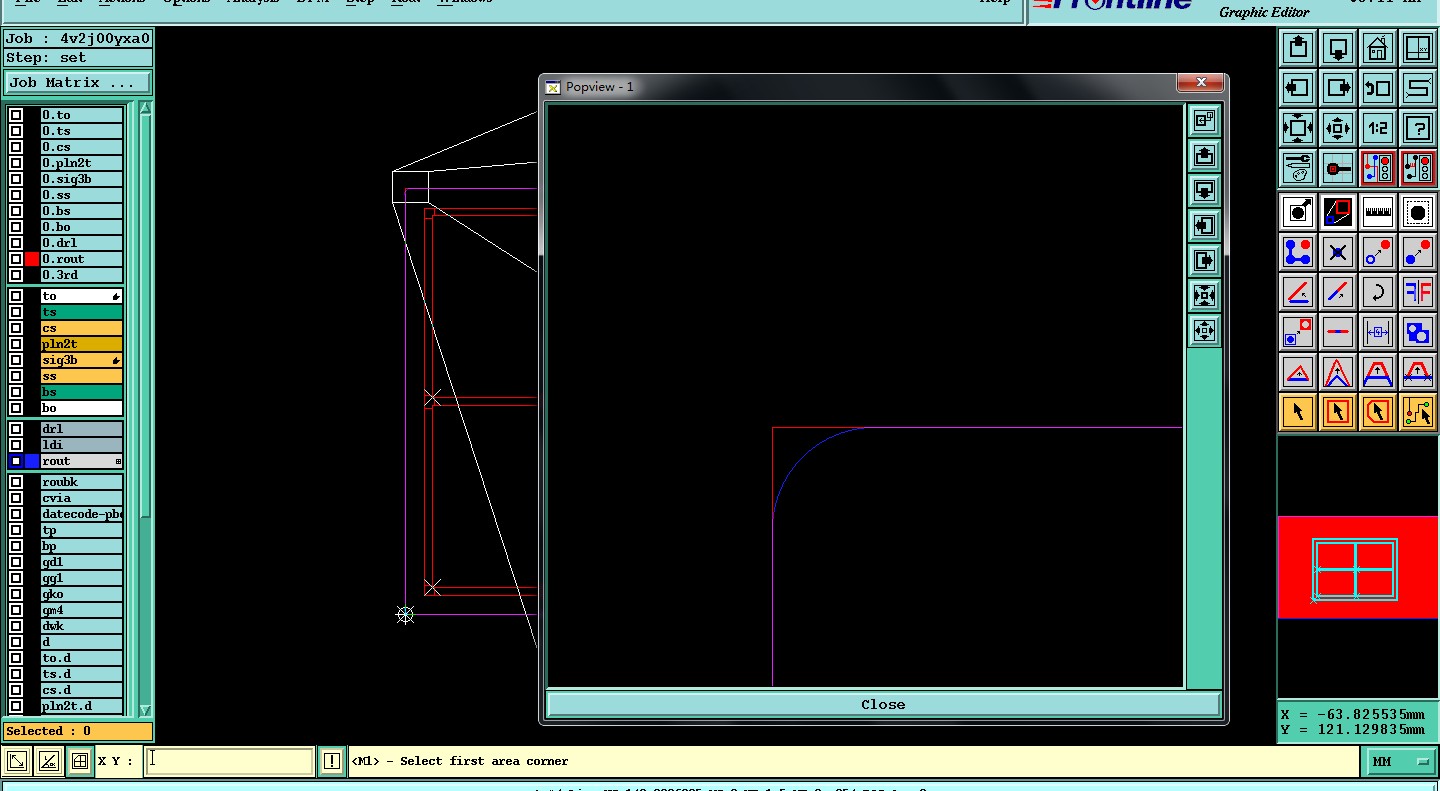Viewport: 1440px width, 791px height.
Task: Click the exclamation mark button
Action: click(x=332, y=762)
